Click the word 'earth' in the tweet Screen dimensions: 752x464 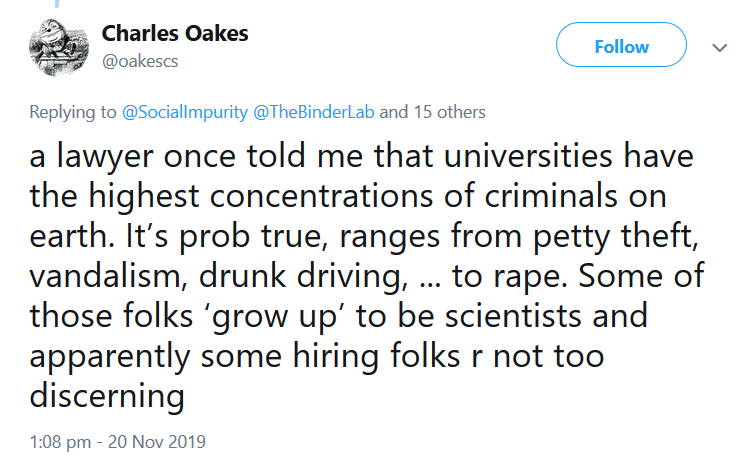click(x=64, y=237)
